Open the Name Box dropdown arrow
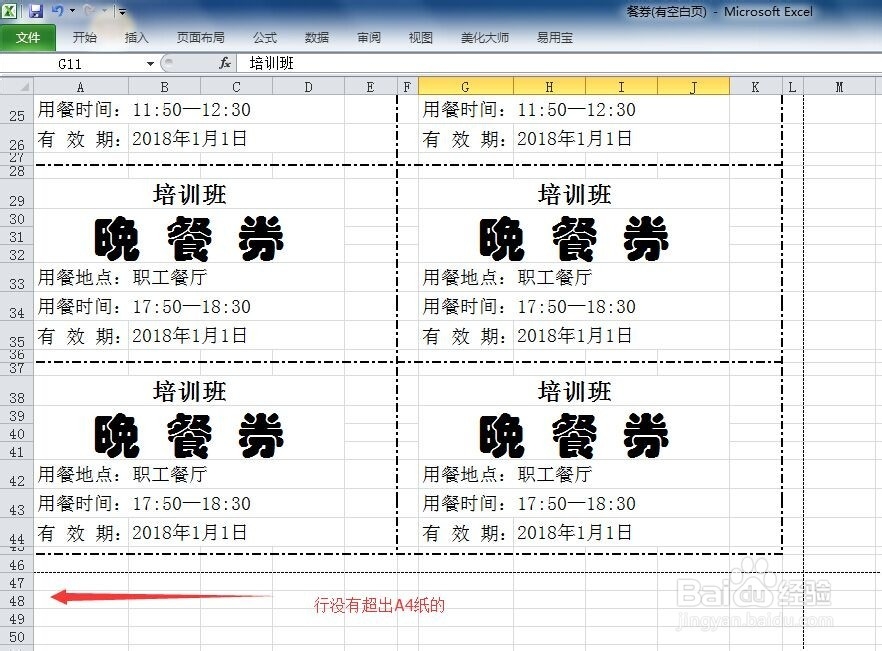Image resolution: width=882 pixels, height=651 pixels. (x=150, y=62)
